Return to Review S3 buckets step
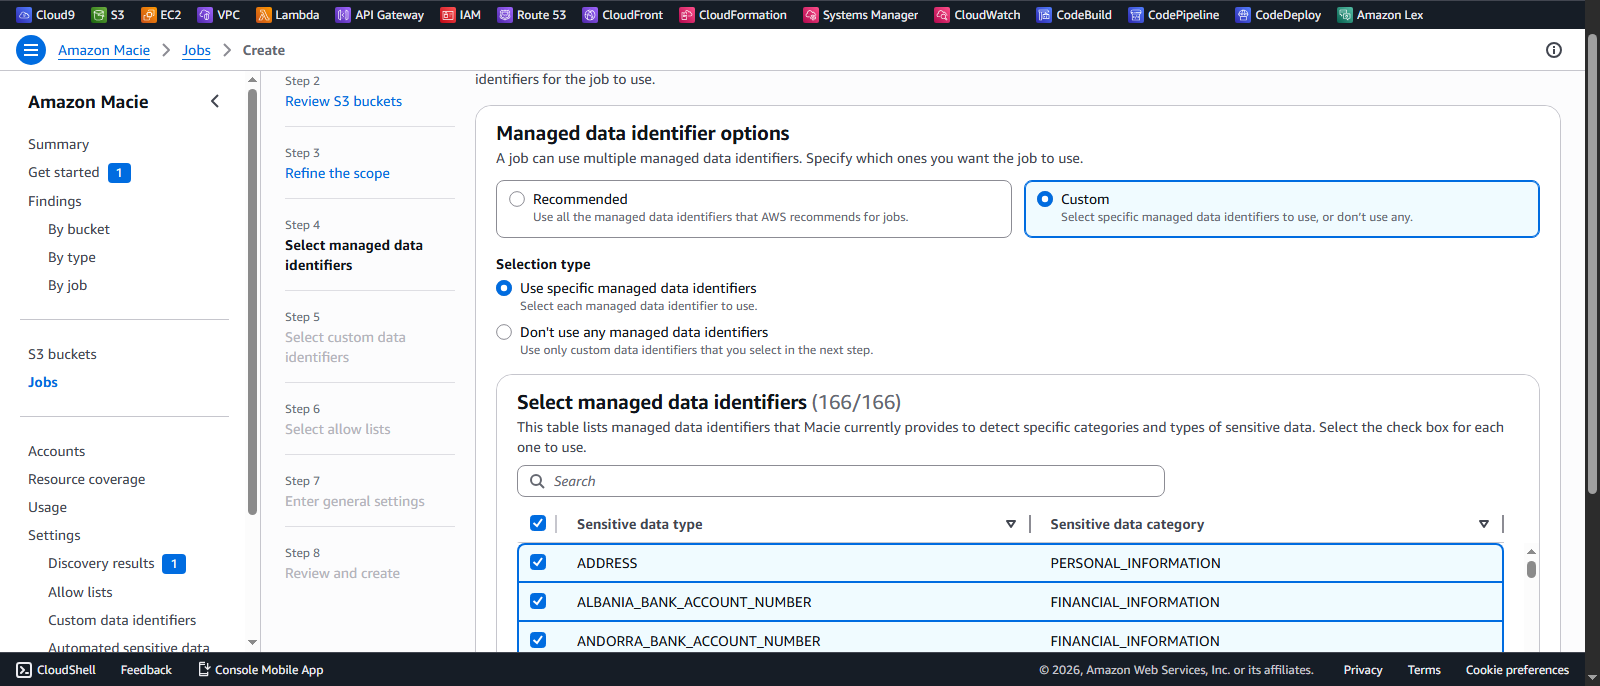This screenshot has width=1600, height=686. pyautogui.click(x=343, y=101)
